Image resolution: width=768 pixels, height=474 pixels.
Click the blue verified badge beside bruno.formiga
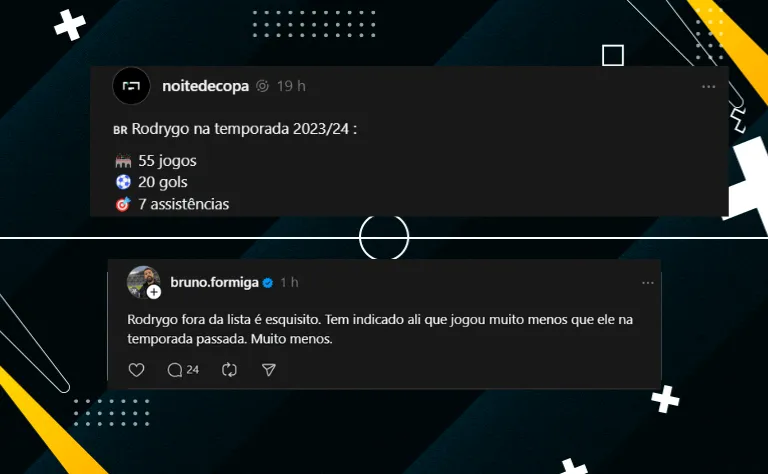coord(268,283)
